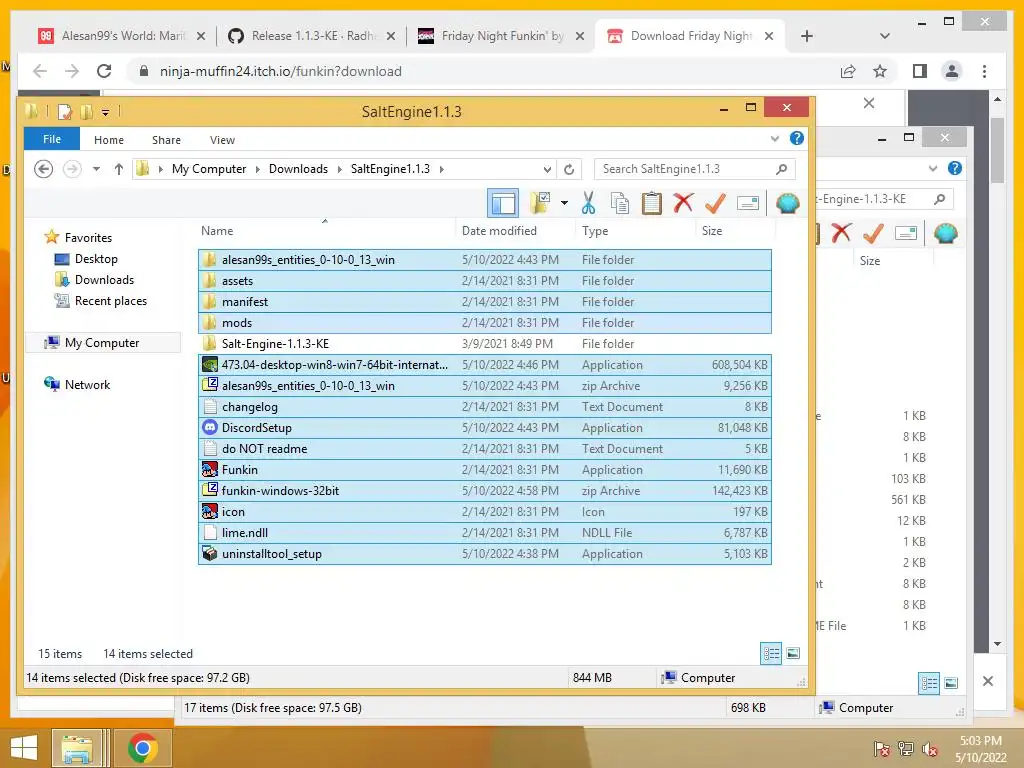Click the orange checkmark Properties icon in SaltEngine1.1.3
This screenshot has width=1024, height=768.
click(x=715, y=203)
